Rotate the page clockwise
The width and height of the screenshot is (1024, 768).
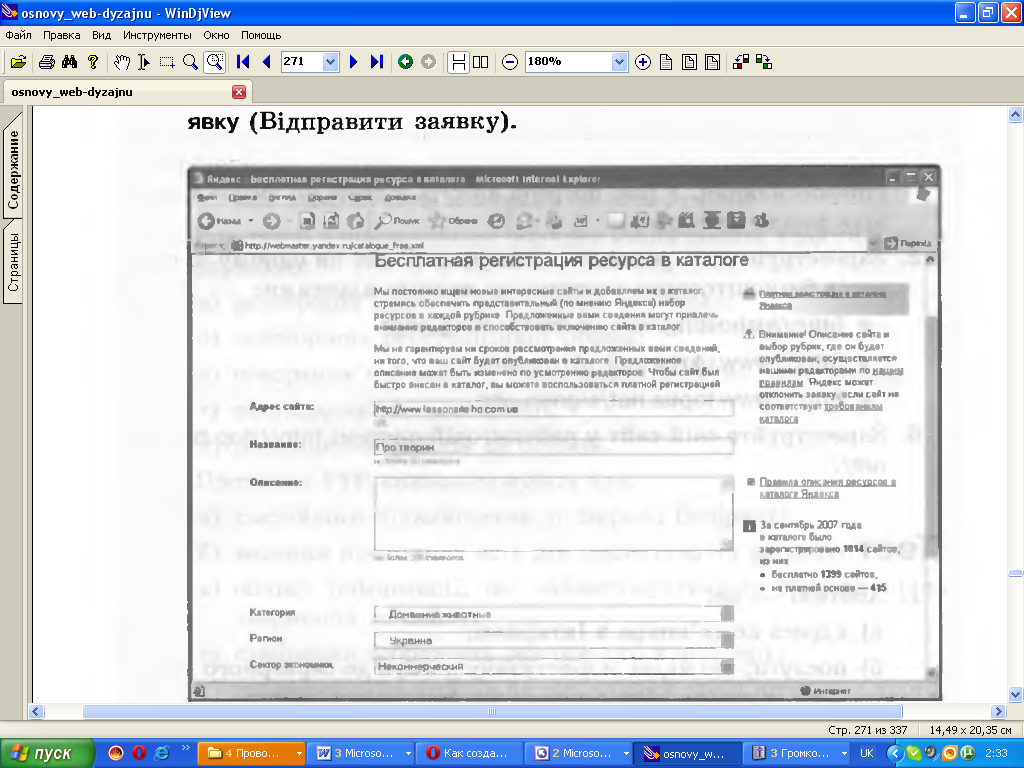764,62
